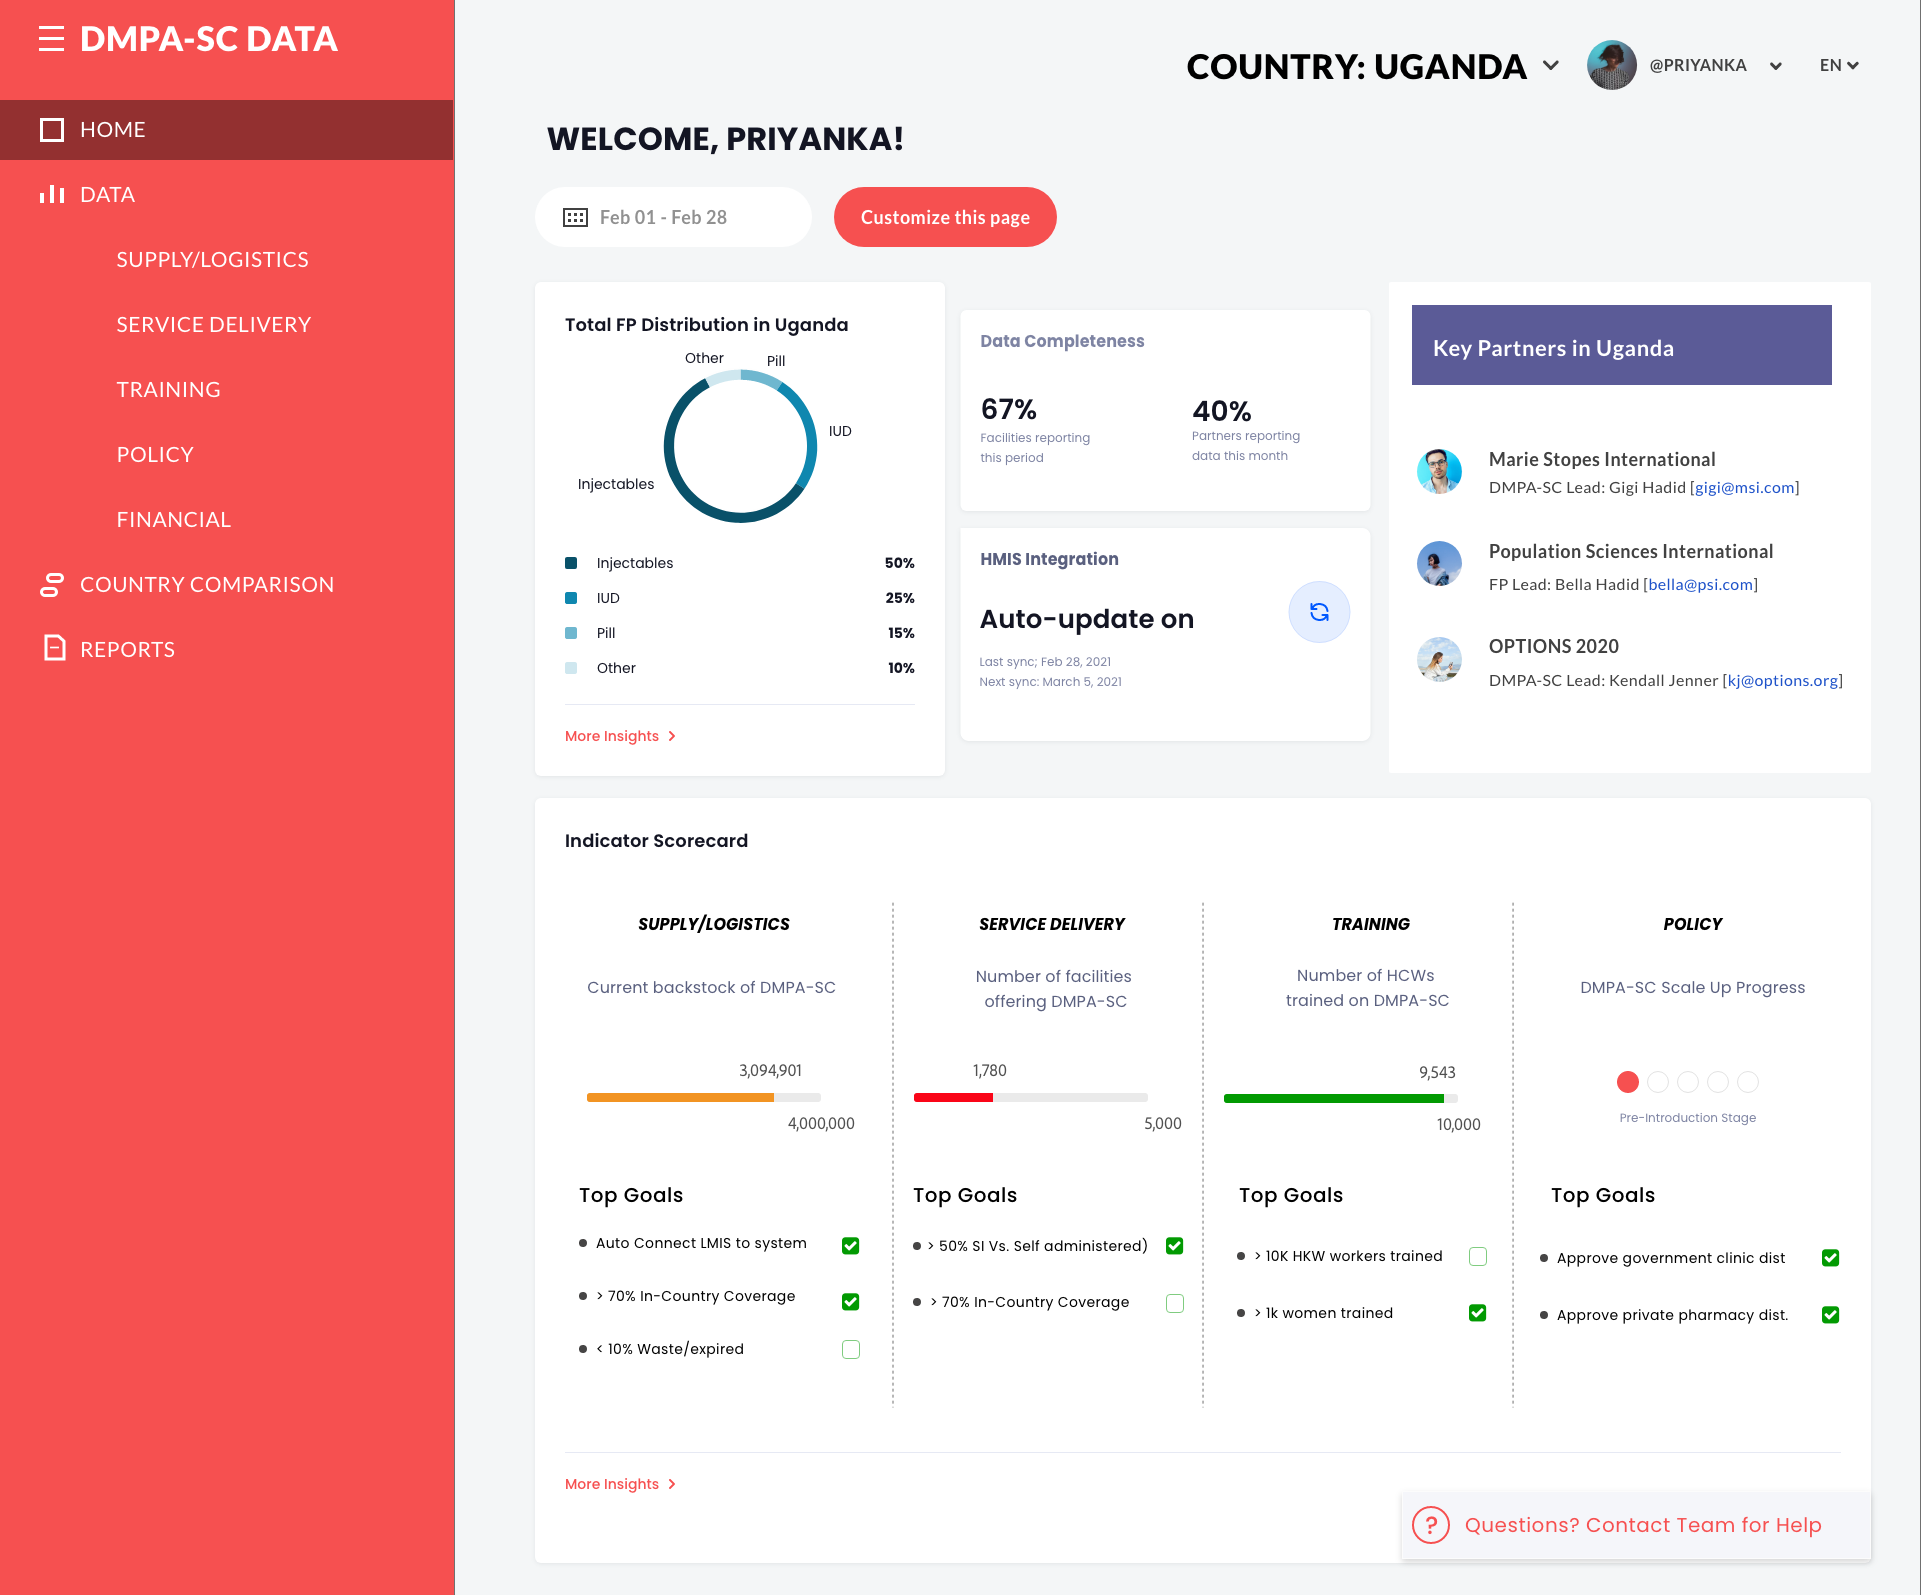Open the @PRIYANKA user dropdown
1921x1595 pixels.
tap(1776, 66)
